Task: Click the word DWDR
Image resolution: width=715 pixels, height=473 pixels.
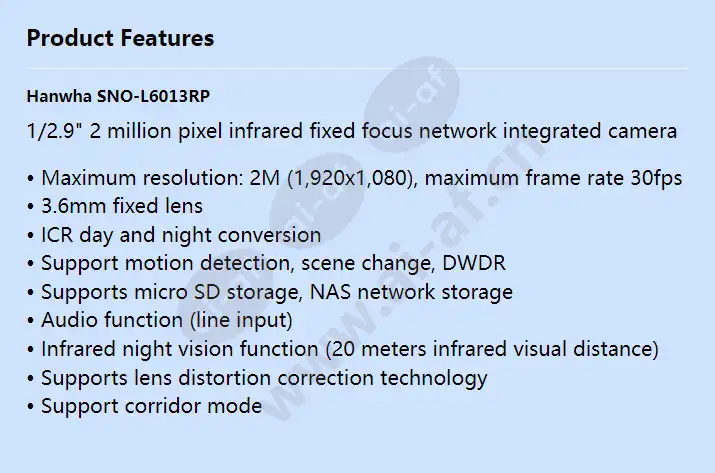Action: coord(474,263)
